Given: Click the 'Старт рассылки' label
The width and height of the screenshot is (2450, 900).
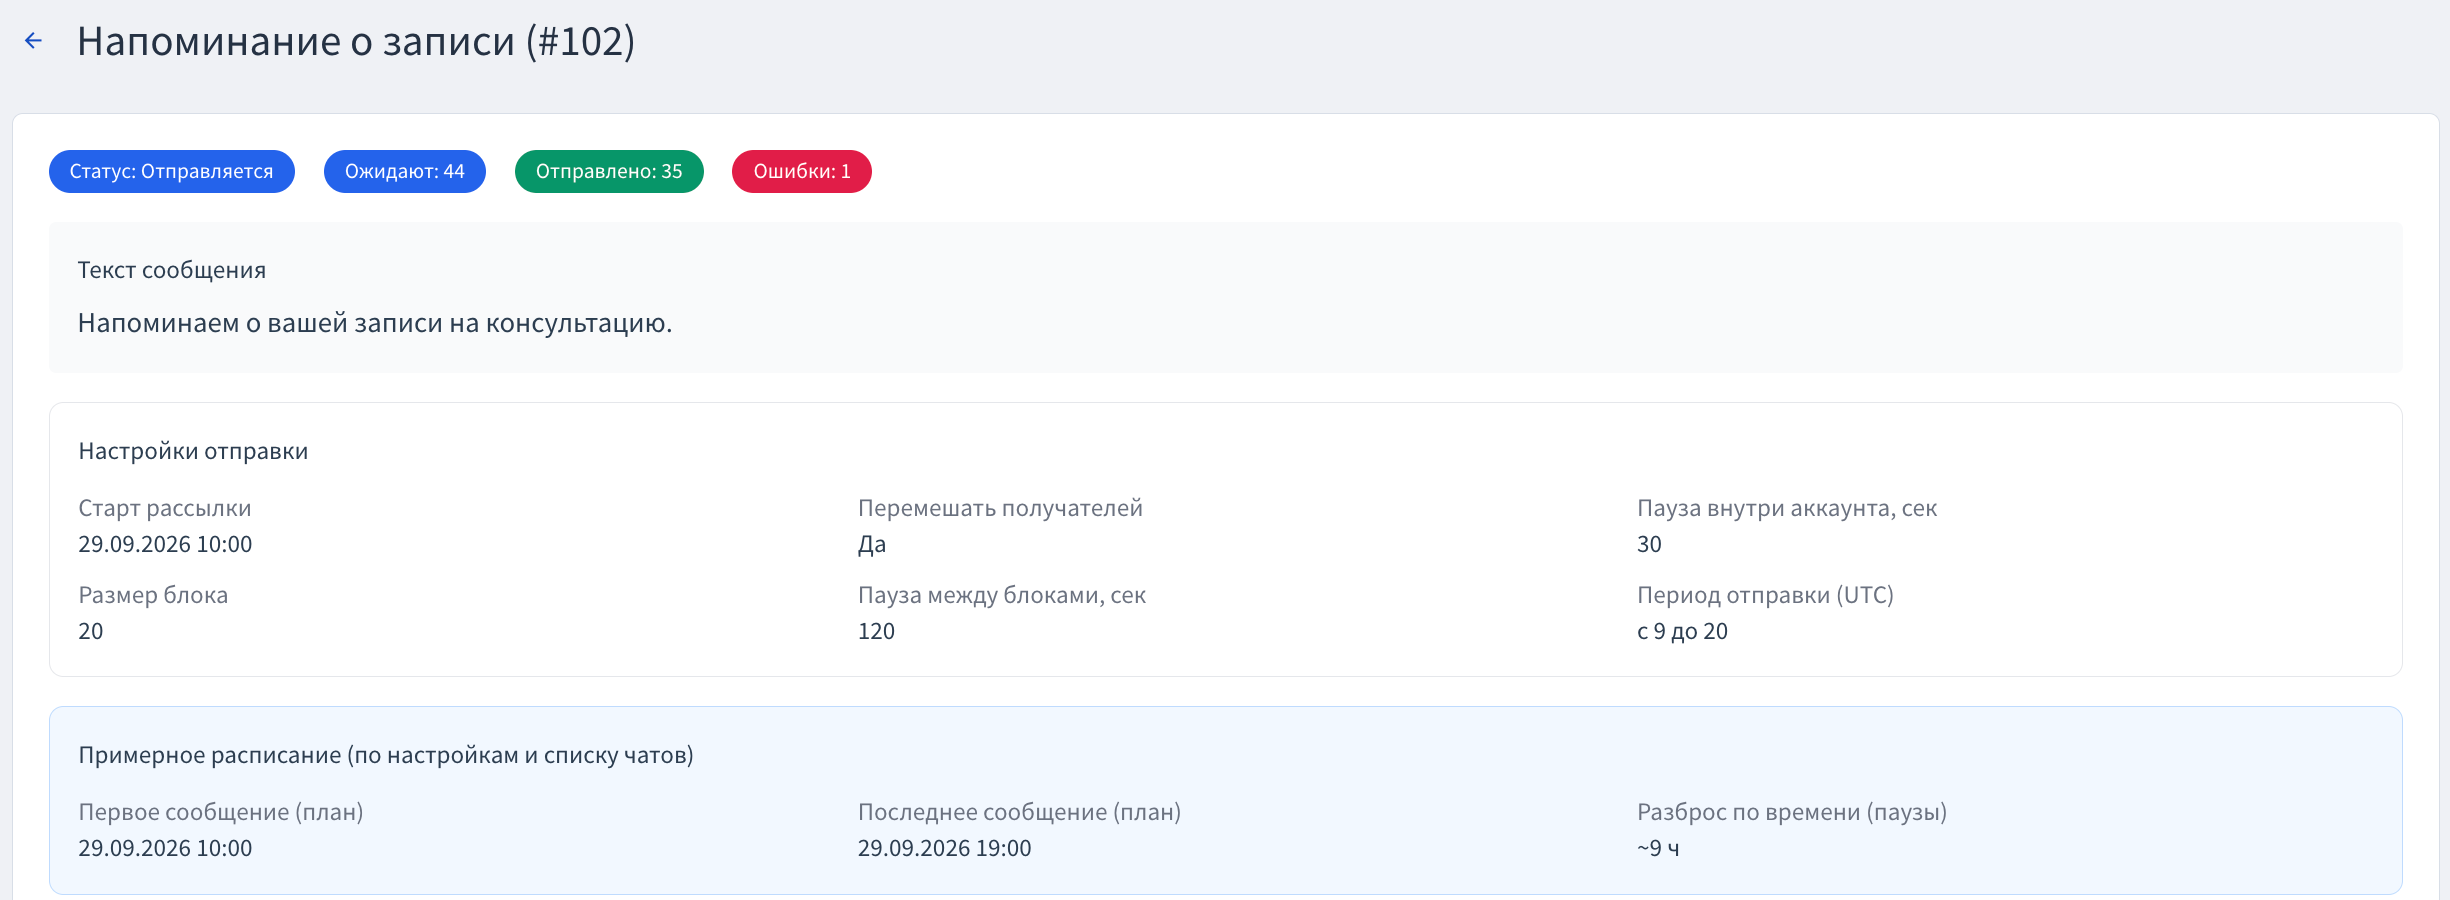Looking at the screenshot, I should 165,508.
